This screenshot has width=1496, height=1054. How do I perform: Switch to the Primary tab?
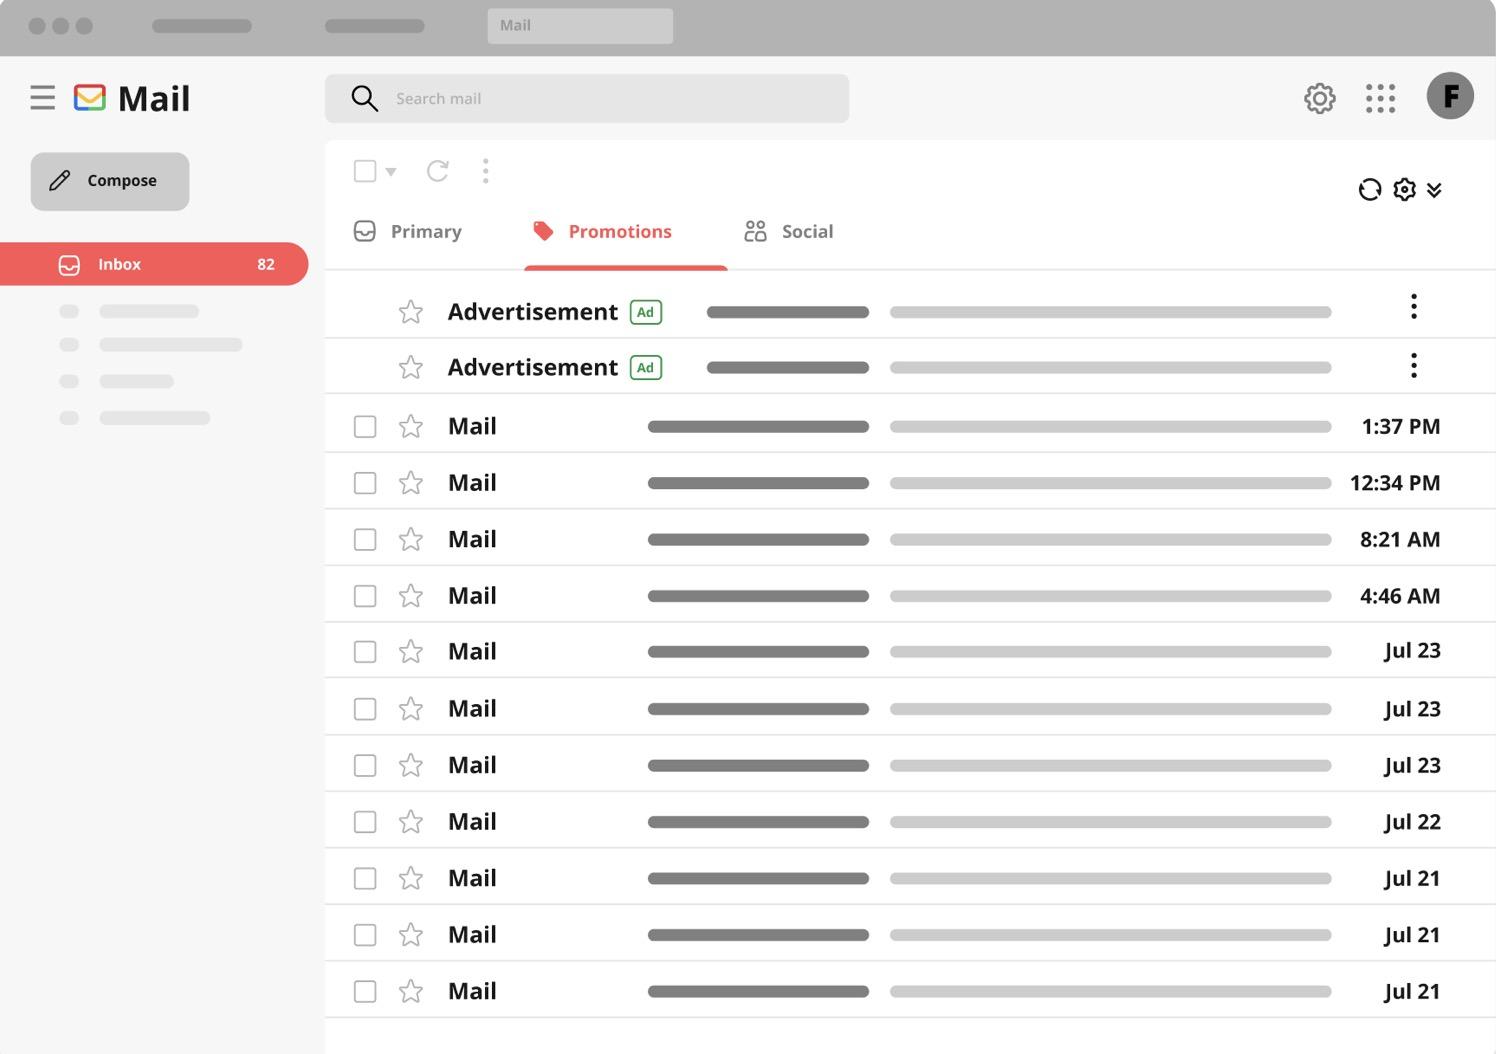(x=408, y=232)
